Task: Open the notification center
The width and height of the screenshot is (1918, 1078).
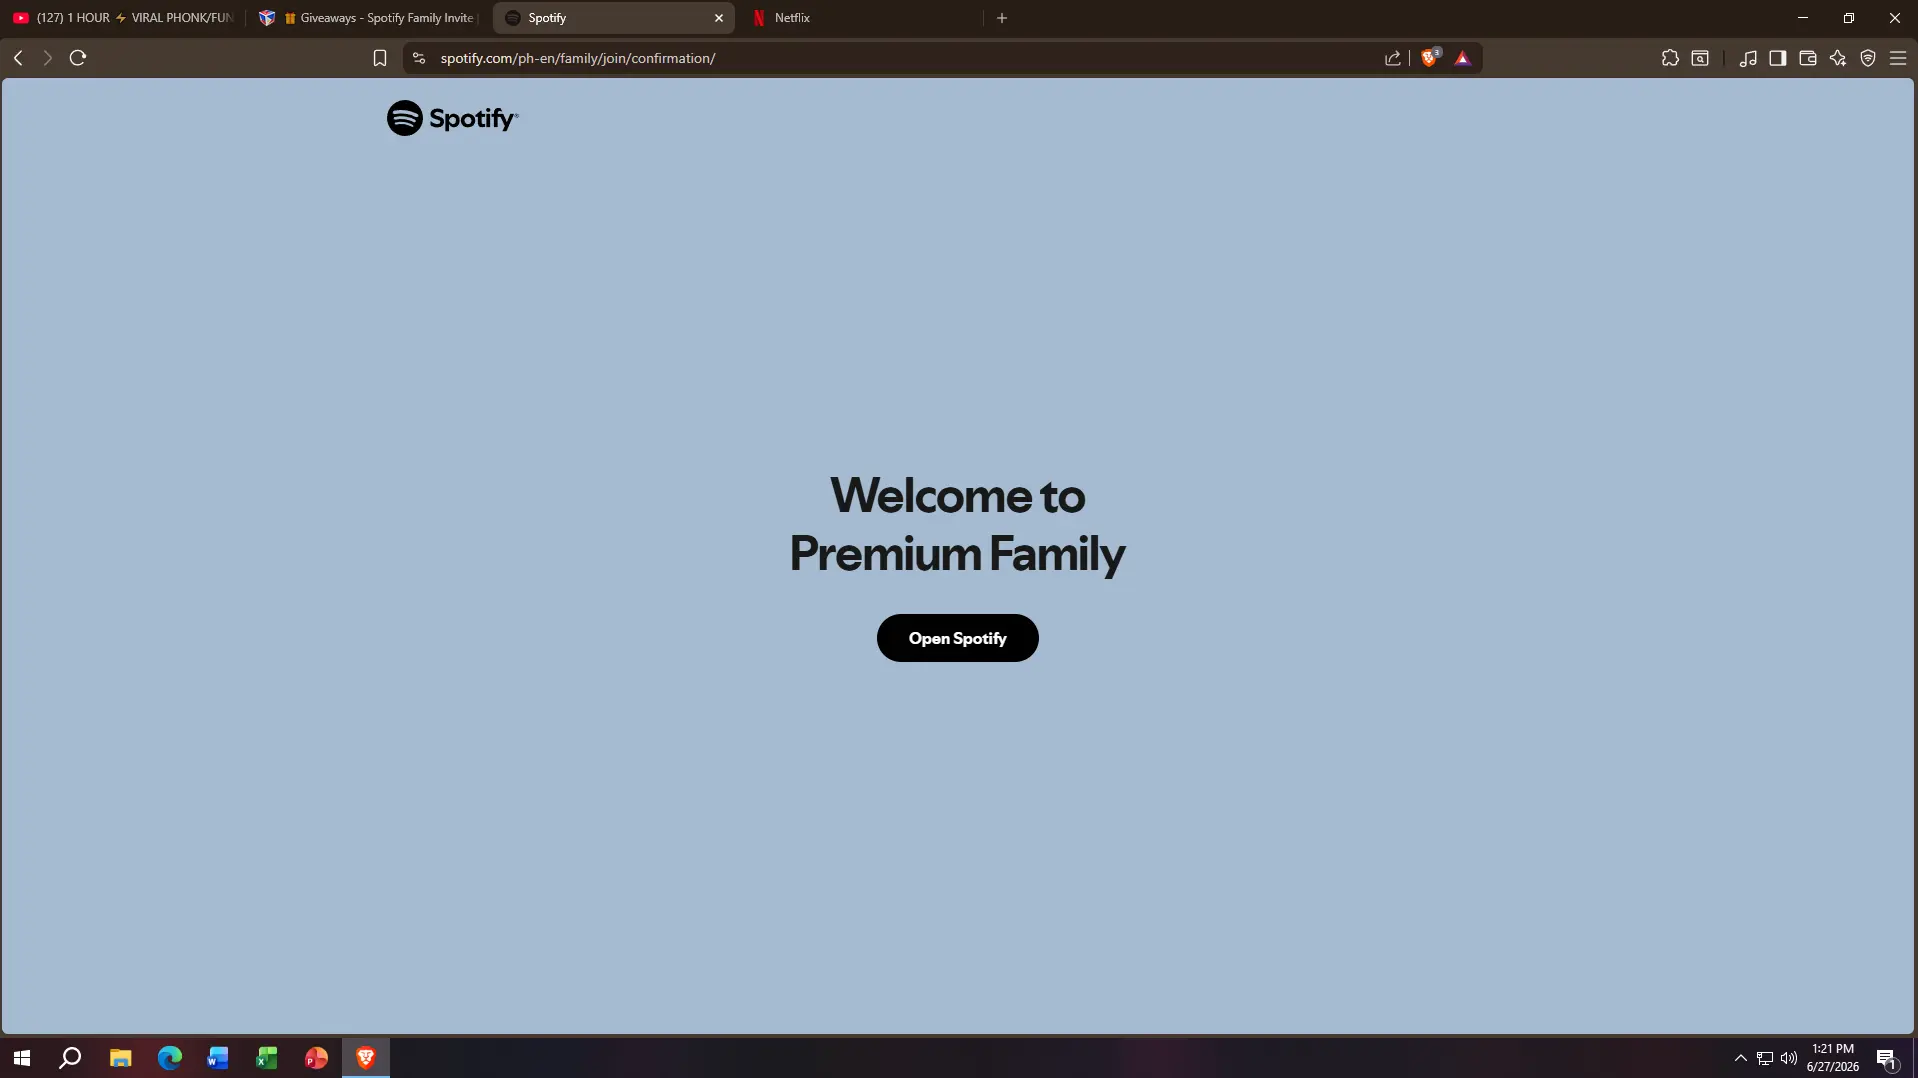Action: [1887, 1058]
